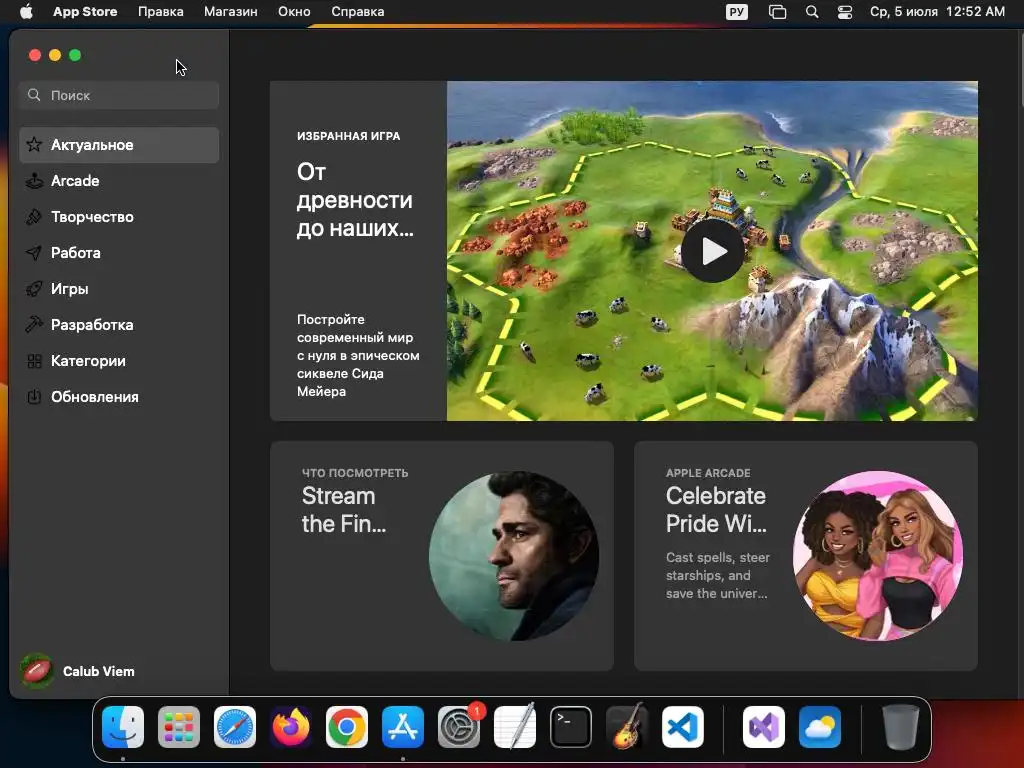Open the App Store menu
The height and width of the screenshot is (768, 1024).
coord(85,12)
